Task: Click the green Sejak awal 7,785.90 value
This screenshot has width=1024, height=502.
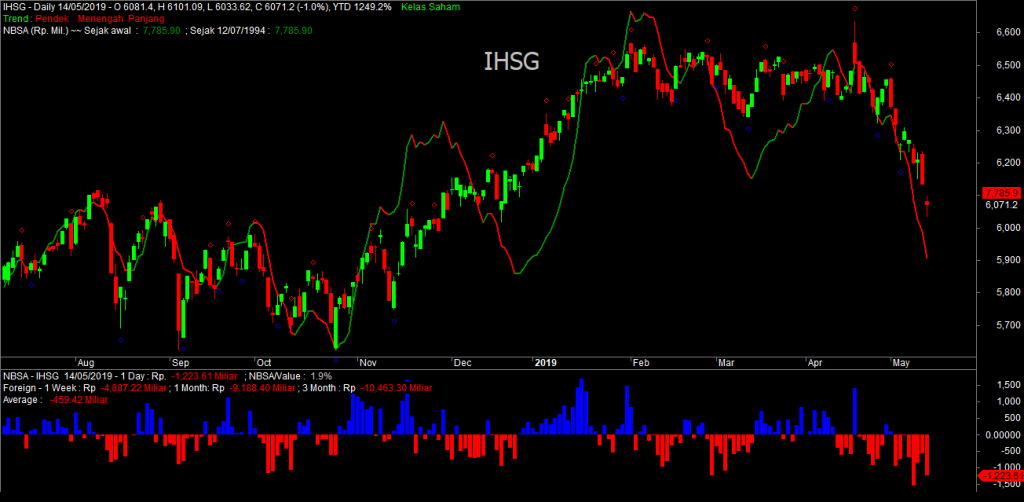Action: pos(161,31)
